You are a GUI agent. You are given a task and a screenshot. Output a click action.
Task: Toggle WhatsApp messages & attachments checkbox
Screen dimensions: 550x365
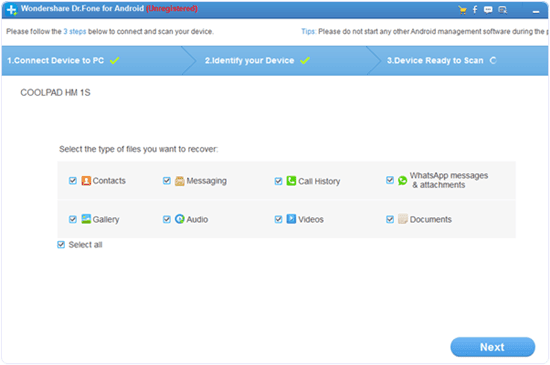click(390, 180)
